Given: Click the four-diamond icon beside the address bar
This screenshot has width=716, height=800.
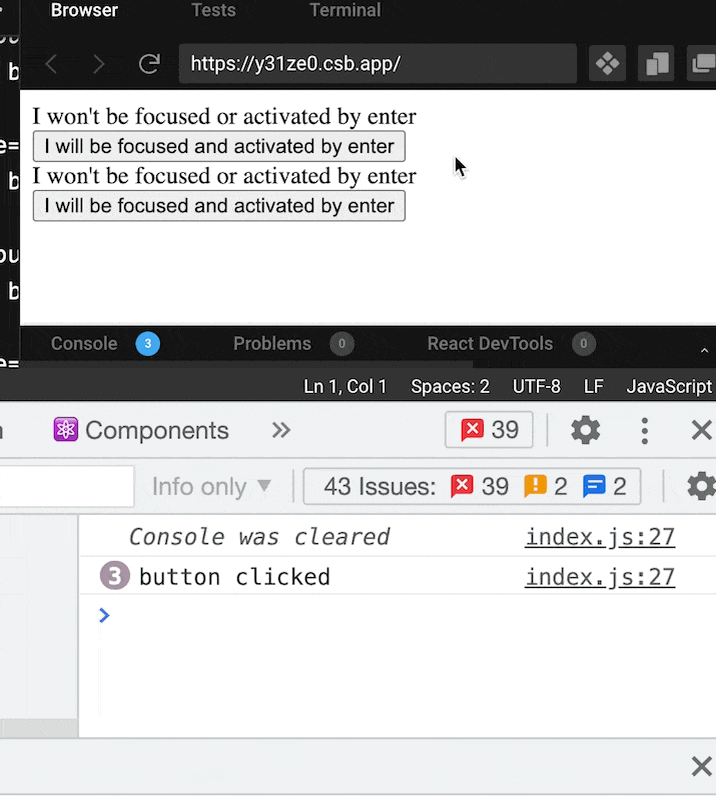Looking at the screenshot, I should 607,64.
